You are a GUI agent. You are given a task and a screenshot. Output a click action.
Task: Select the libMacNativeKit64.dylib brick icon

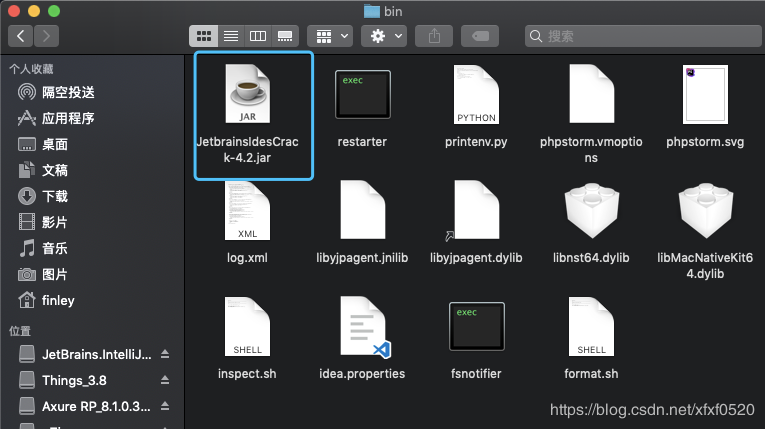pos(705,210)
